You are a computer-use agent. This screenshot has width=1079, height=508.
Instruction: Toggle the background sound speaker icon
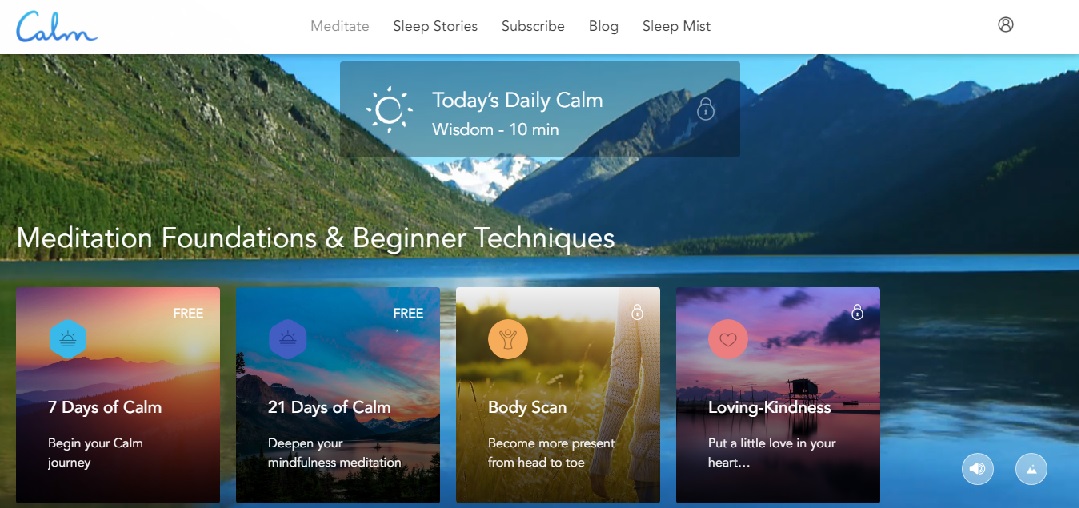point(977,469)
